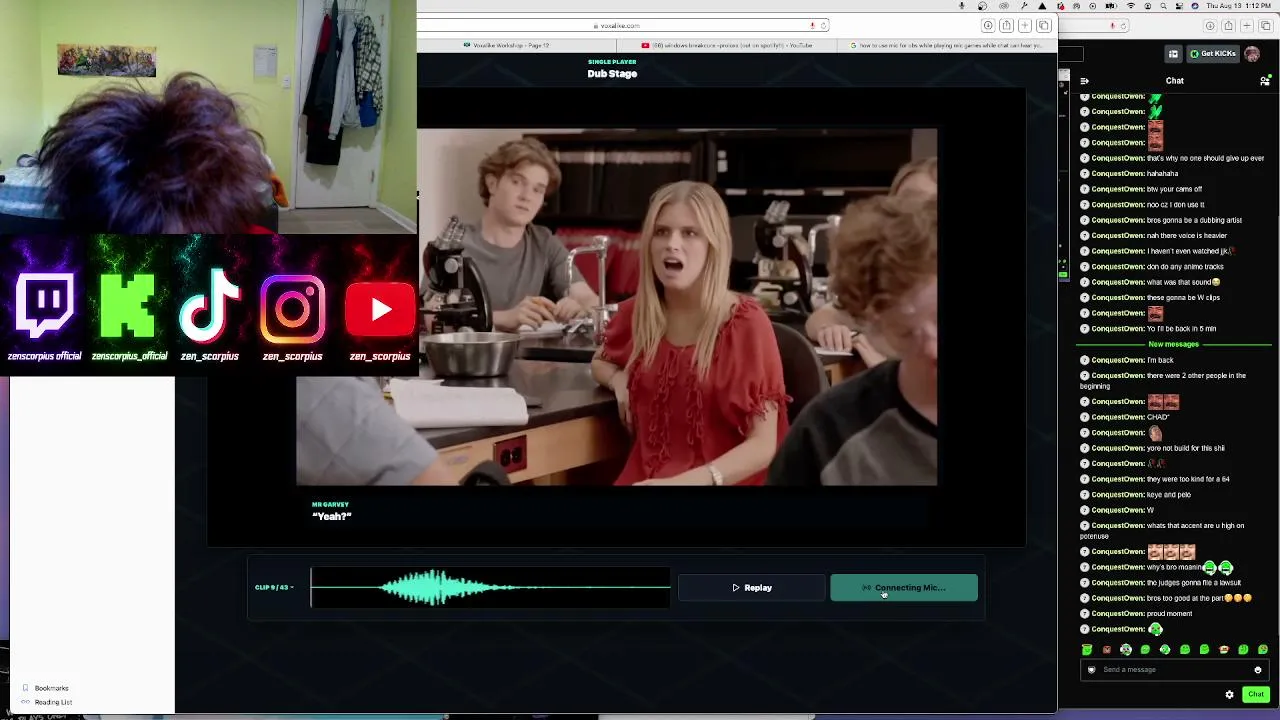This screenshot has width=1280, height=720.
Task: Send message with green Chat button
Action: (1256, 694)
